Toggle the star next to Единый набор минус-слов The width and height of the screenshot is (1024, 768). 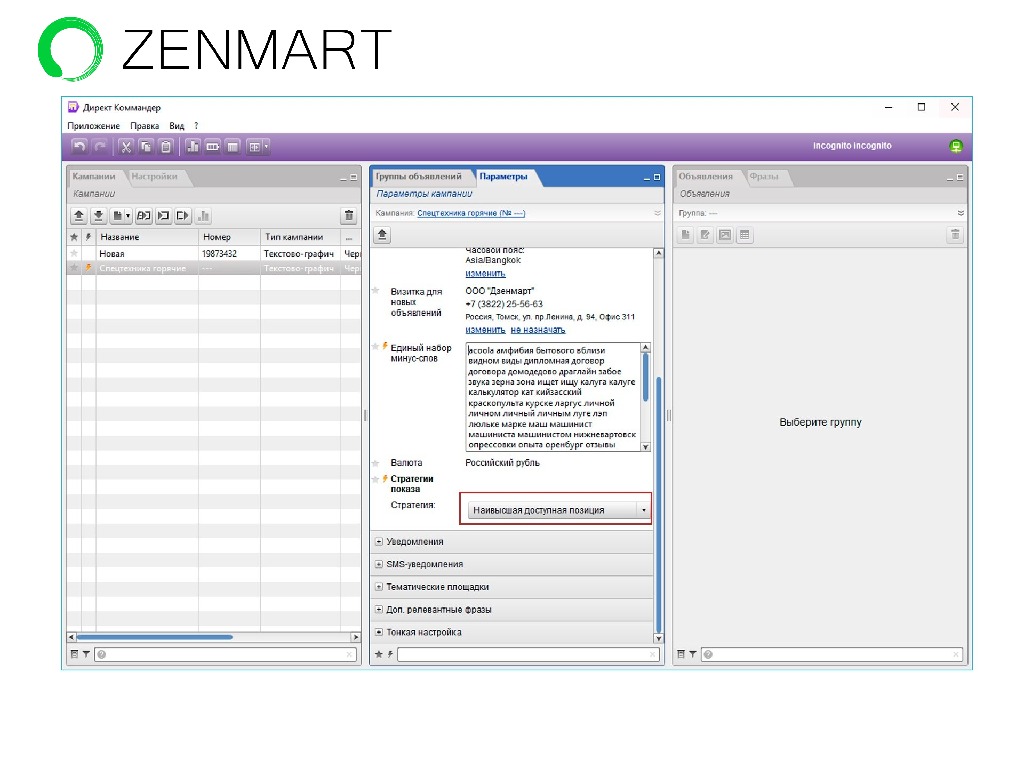click(x=376, y=347)
